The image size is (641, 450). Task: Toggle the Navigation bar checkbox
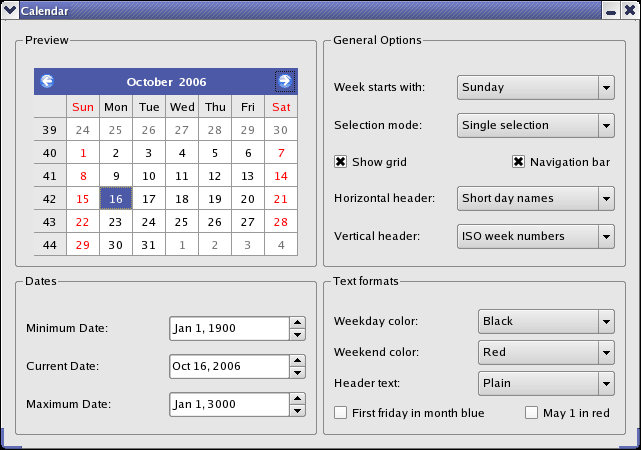pyautogui.click(x=519, y=162)
